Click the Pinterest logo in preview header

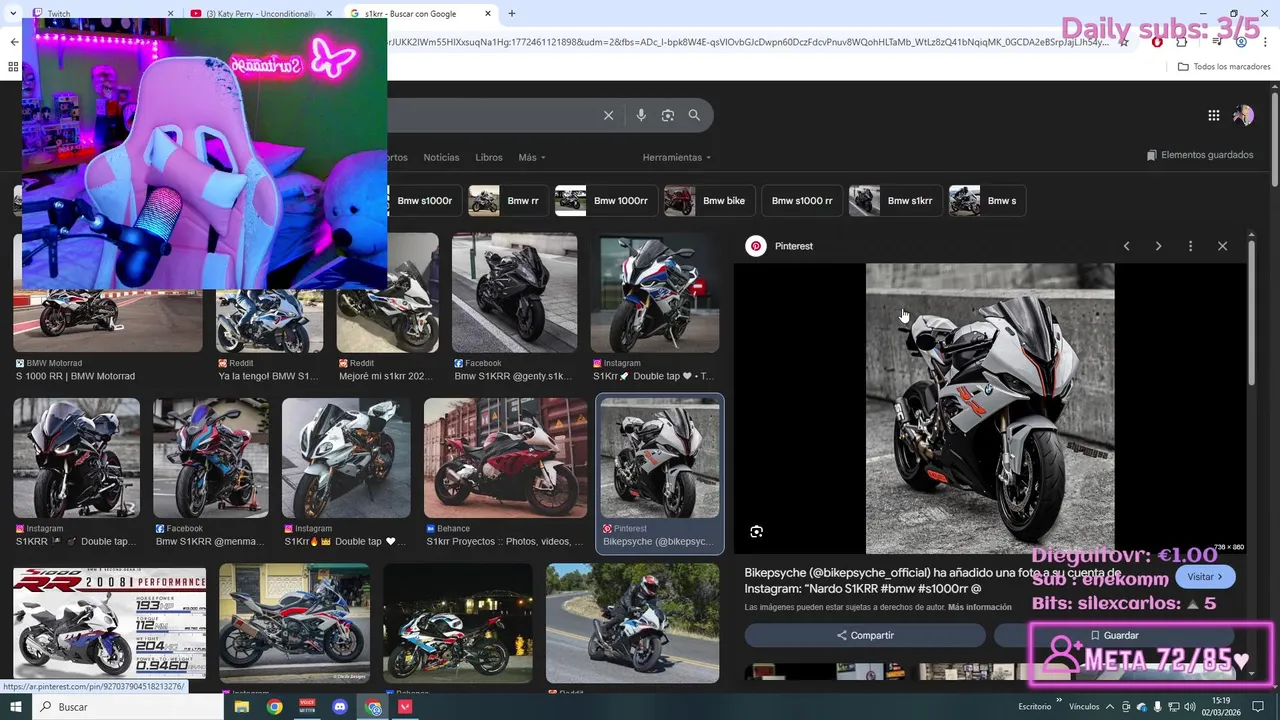tap(756, 246)
